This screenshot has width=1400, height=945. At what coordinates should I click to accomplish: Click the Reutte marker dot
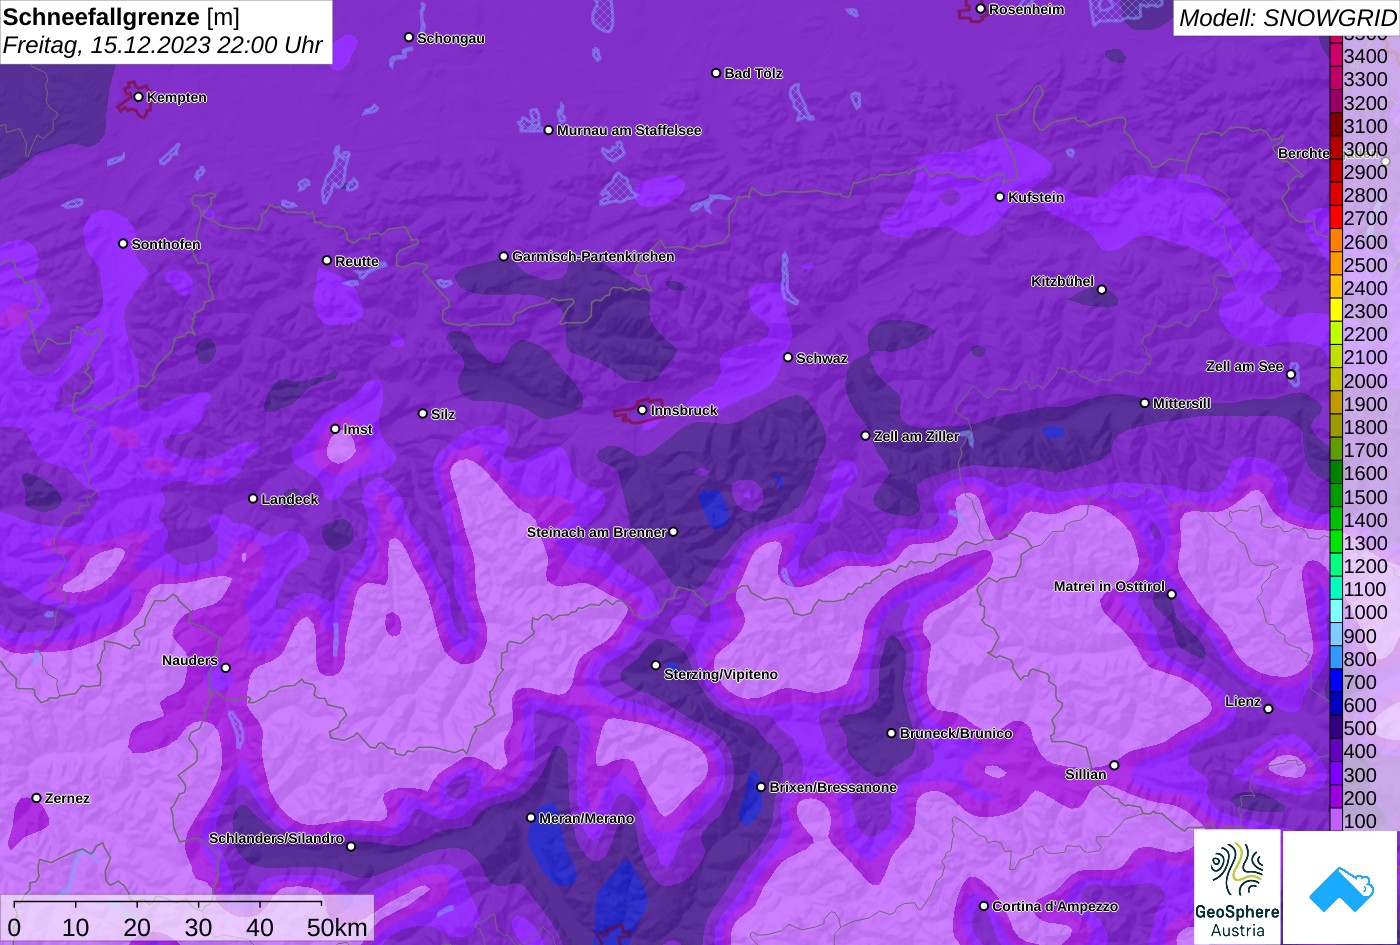pyautogui.click(x=327, y=260)
